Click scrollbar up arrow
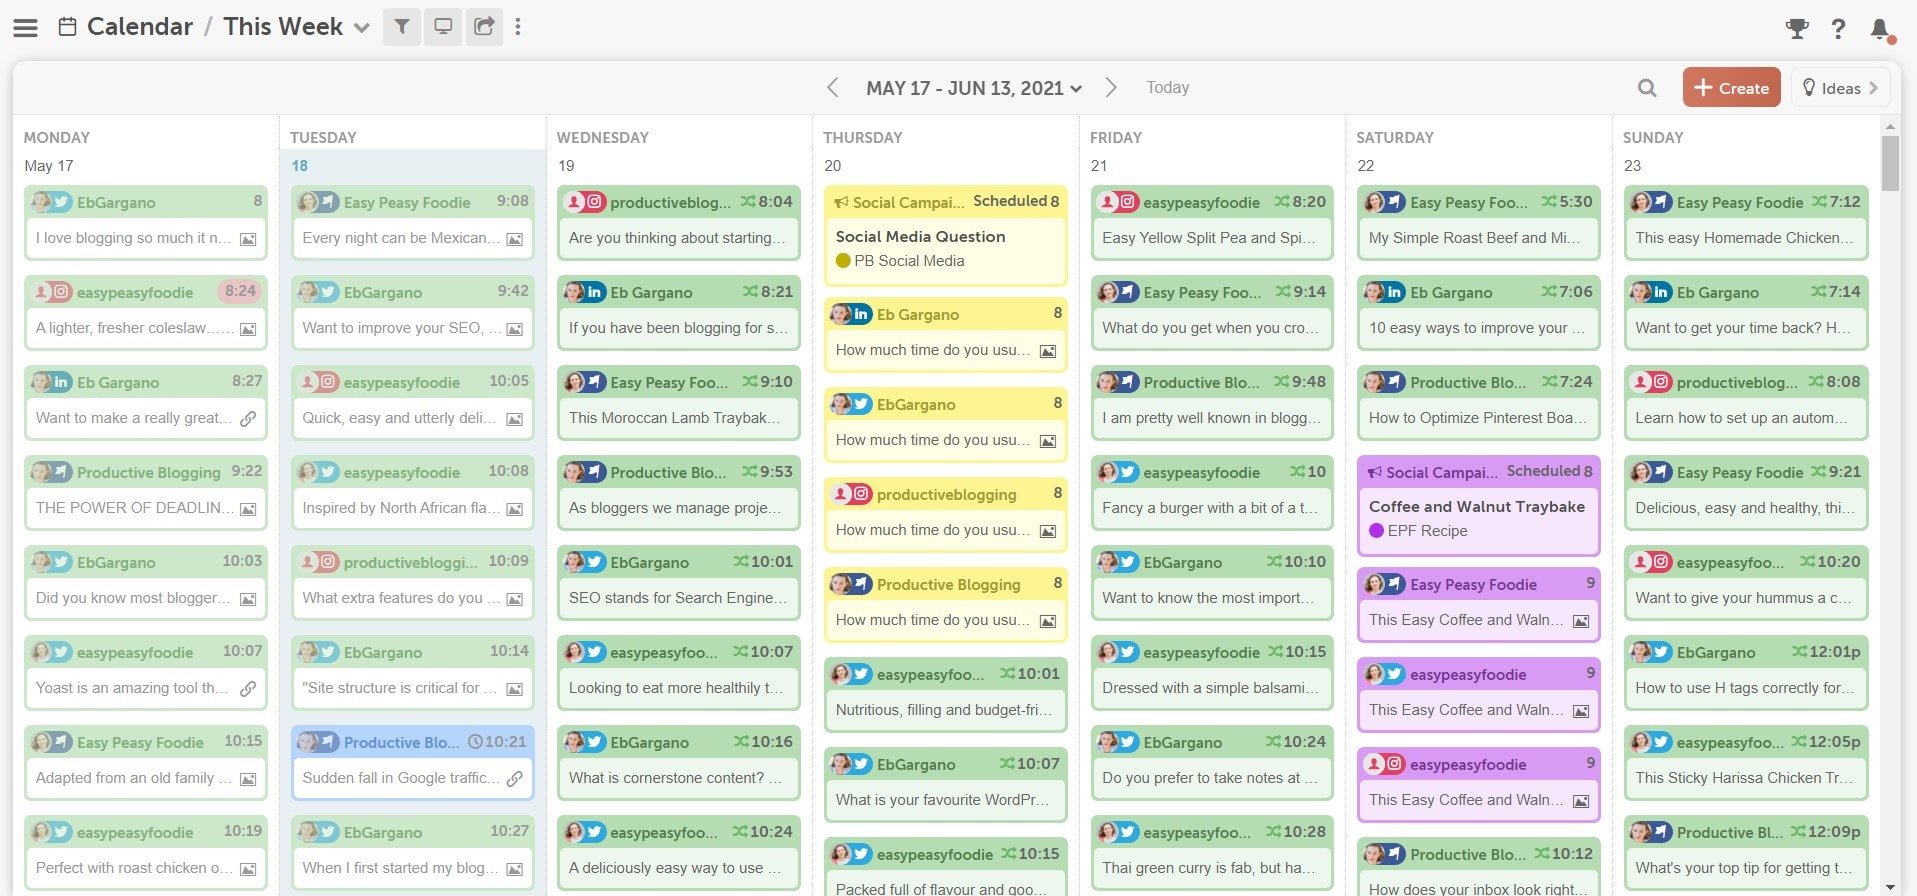This screenshot has width=1917, height=896. coord(1889,127)
